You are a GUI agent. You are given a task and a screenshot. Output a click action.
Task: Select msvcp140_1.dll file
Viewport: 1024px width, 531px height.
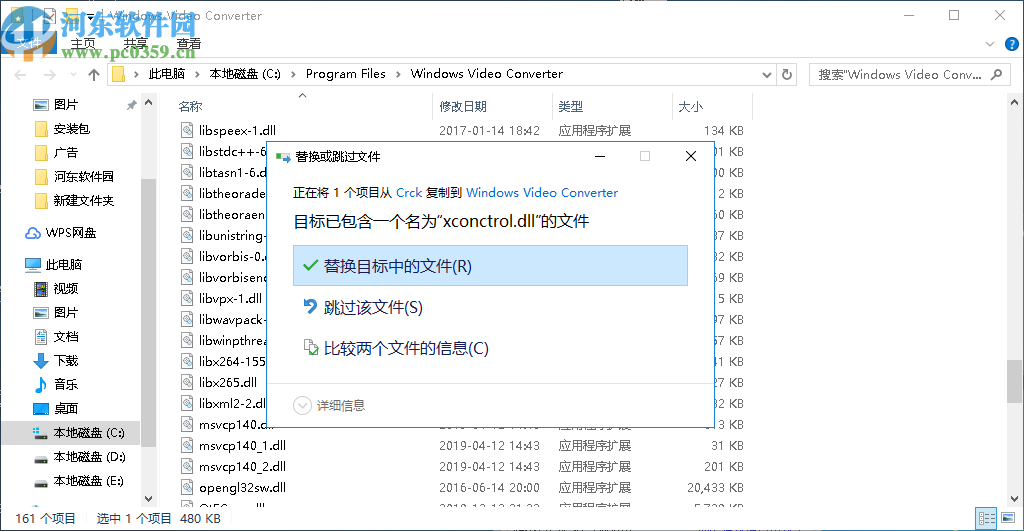242,445
